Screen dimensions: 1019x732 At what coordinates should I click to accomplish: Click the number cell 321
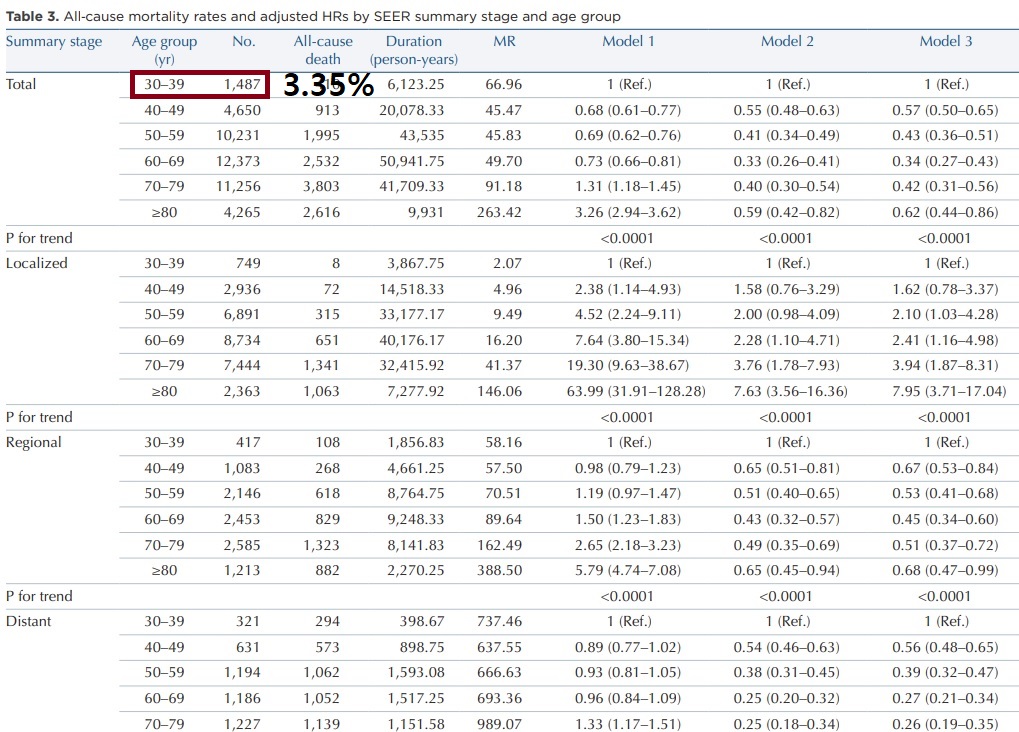click(248, 621)
